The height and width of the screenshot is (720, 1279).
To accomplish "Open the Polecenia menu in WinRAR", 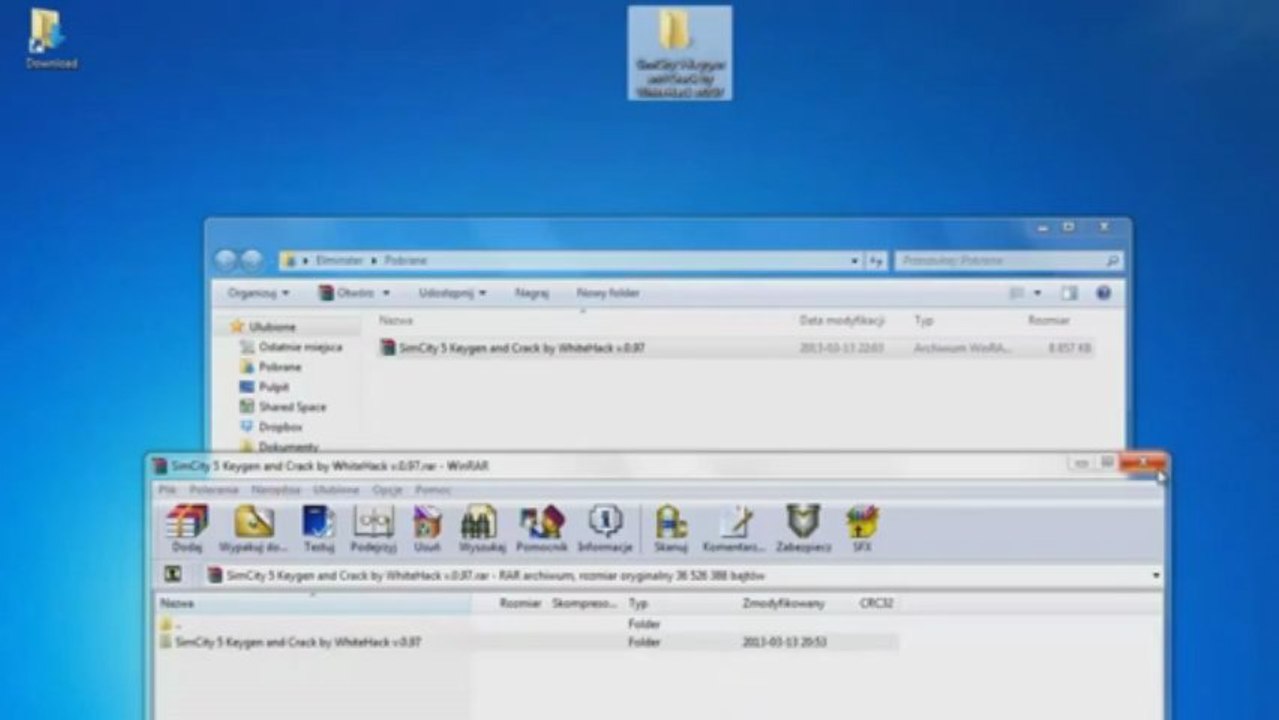I will [214, 490].
